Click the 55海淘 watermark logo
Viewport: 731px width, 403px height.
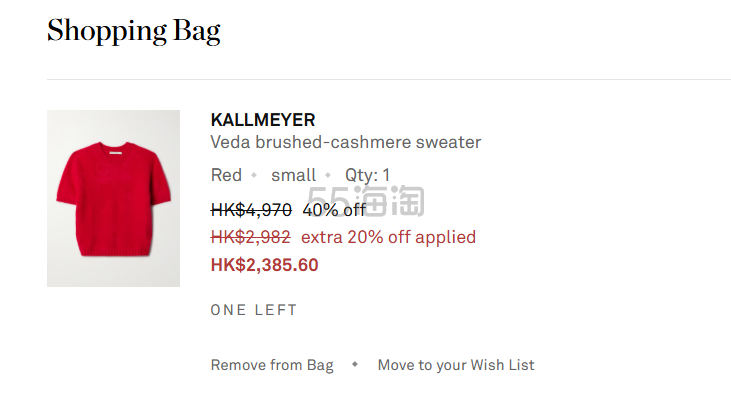click(x=366, y=201)
